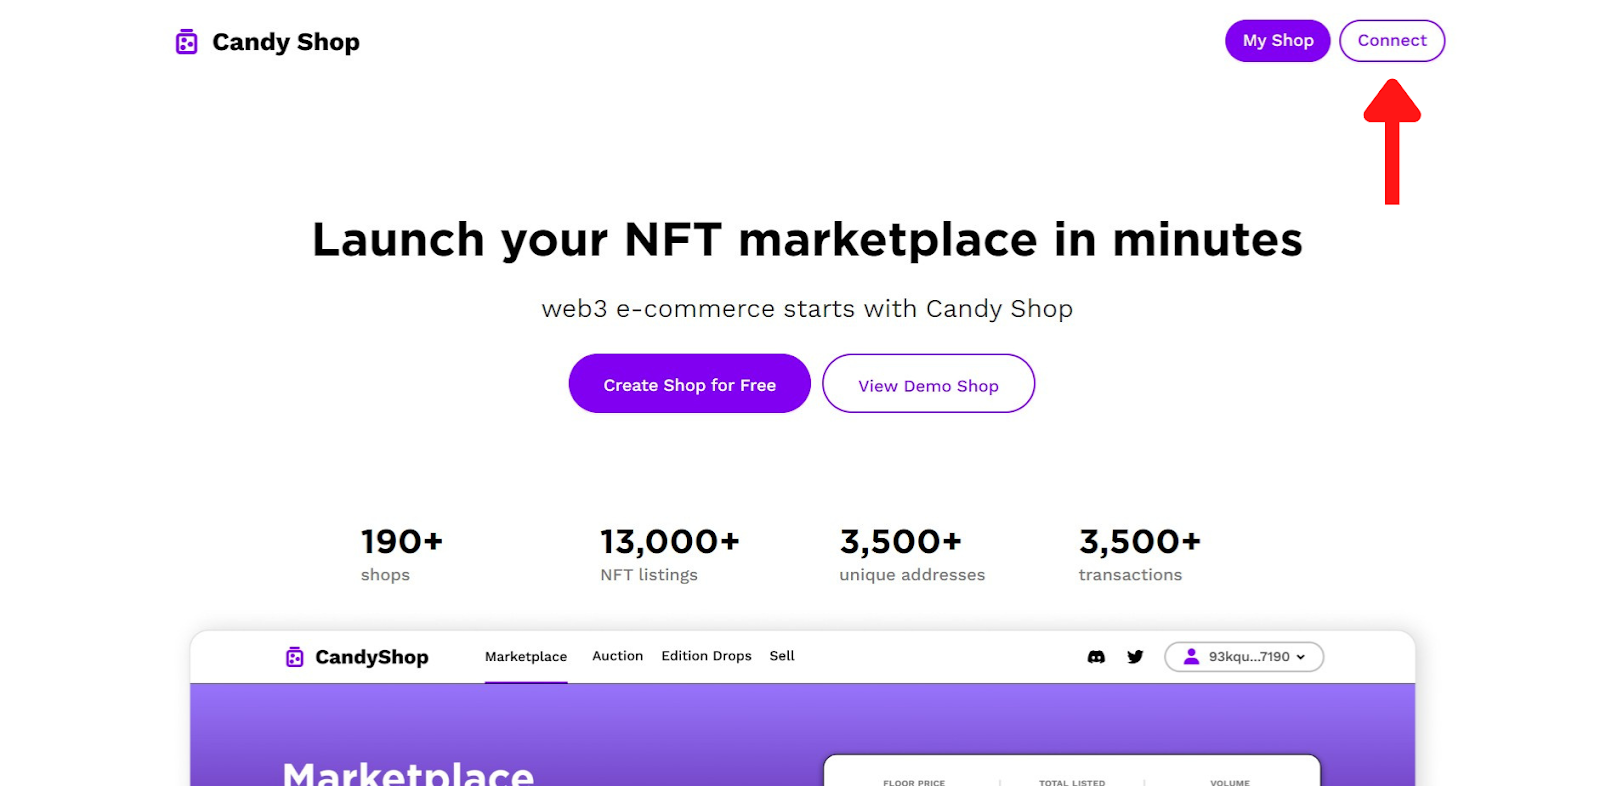Viewport: 1600px width, 786px height.
Task: Go to the Sell tab
Action: (782, 656)
